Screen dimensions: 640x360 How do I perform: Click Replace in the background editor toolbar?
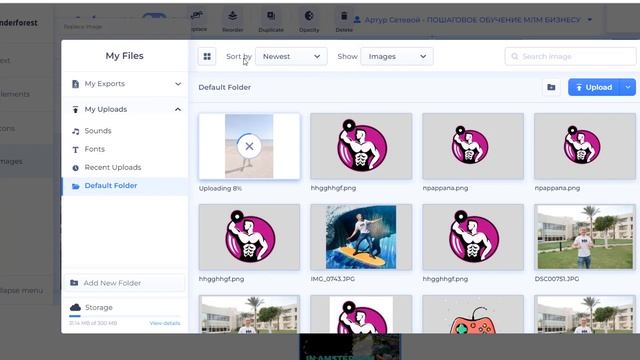pos(199,20)
